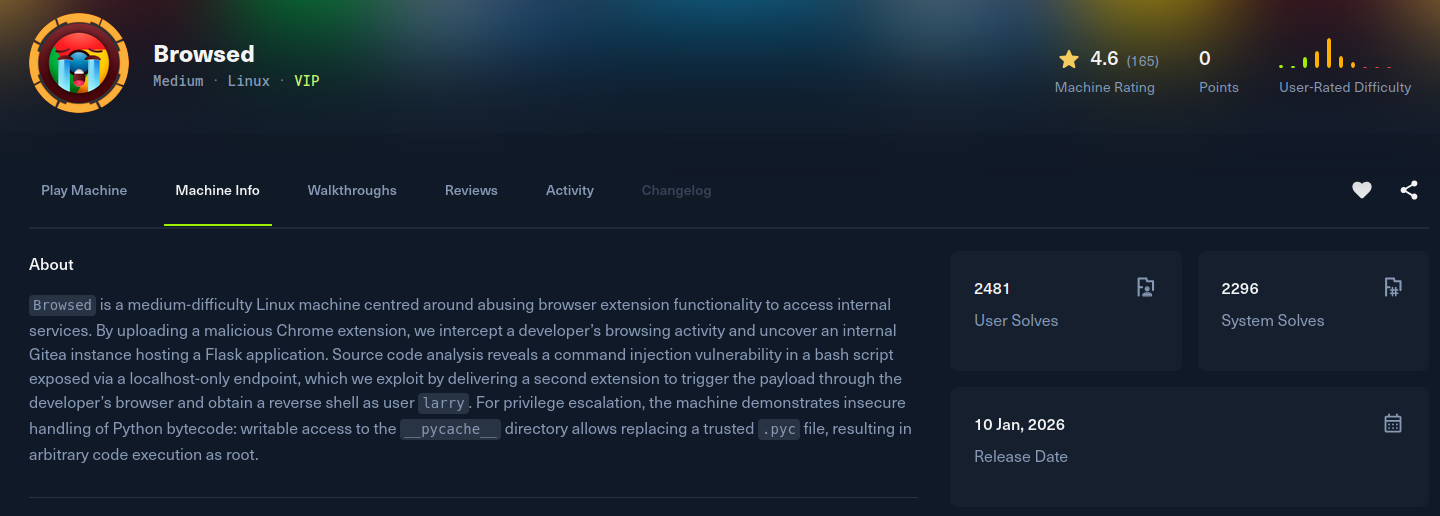1440x516 pixels.
Task: Open the Play Machine tab
Action: point(84,190)
